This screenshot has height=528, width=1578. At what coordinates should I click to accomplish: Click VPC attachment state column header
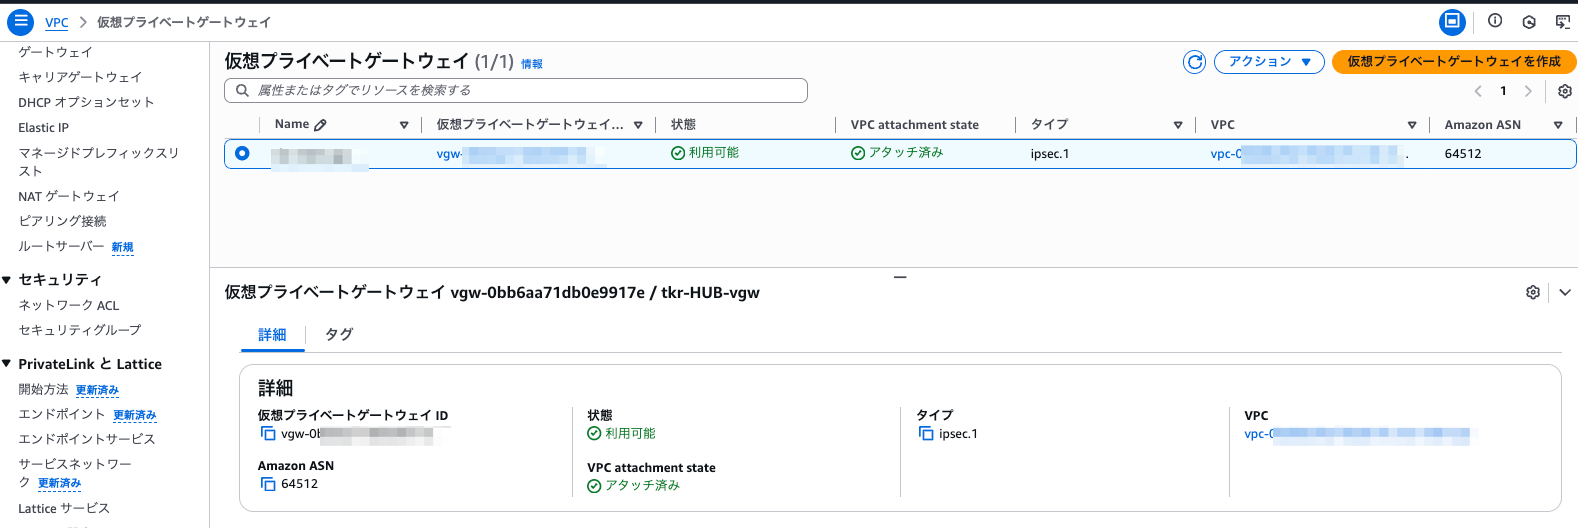(x=914, y=125)
